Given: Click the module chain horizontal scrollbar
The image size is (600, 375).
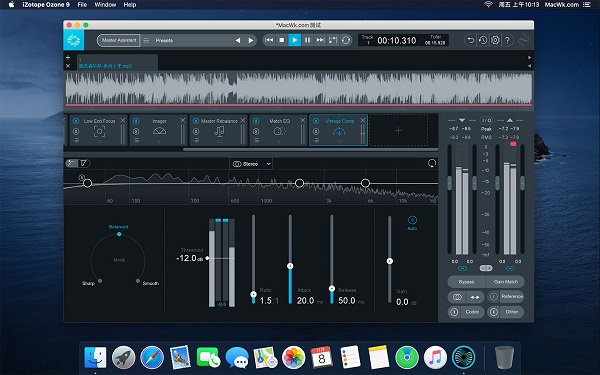Looking at the screenshot, I should (310, 150).
